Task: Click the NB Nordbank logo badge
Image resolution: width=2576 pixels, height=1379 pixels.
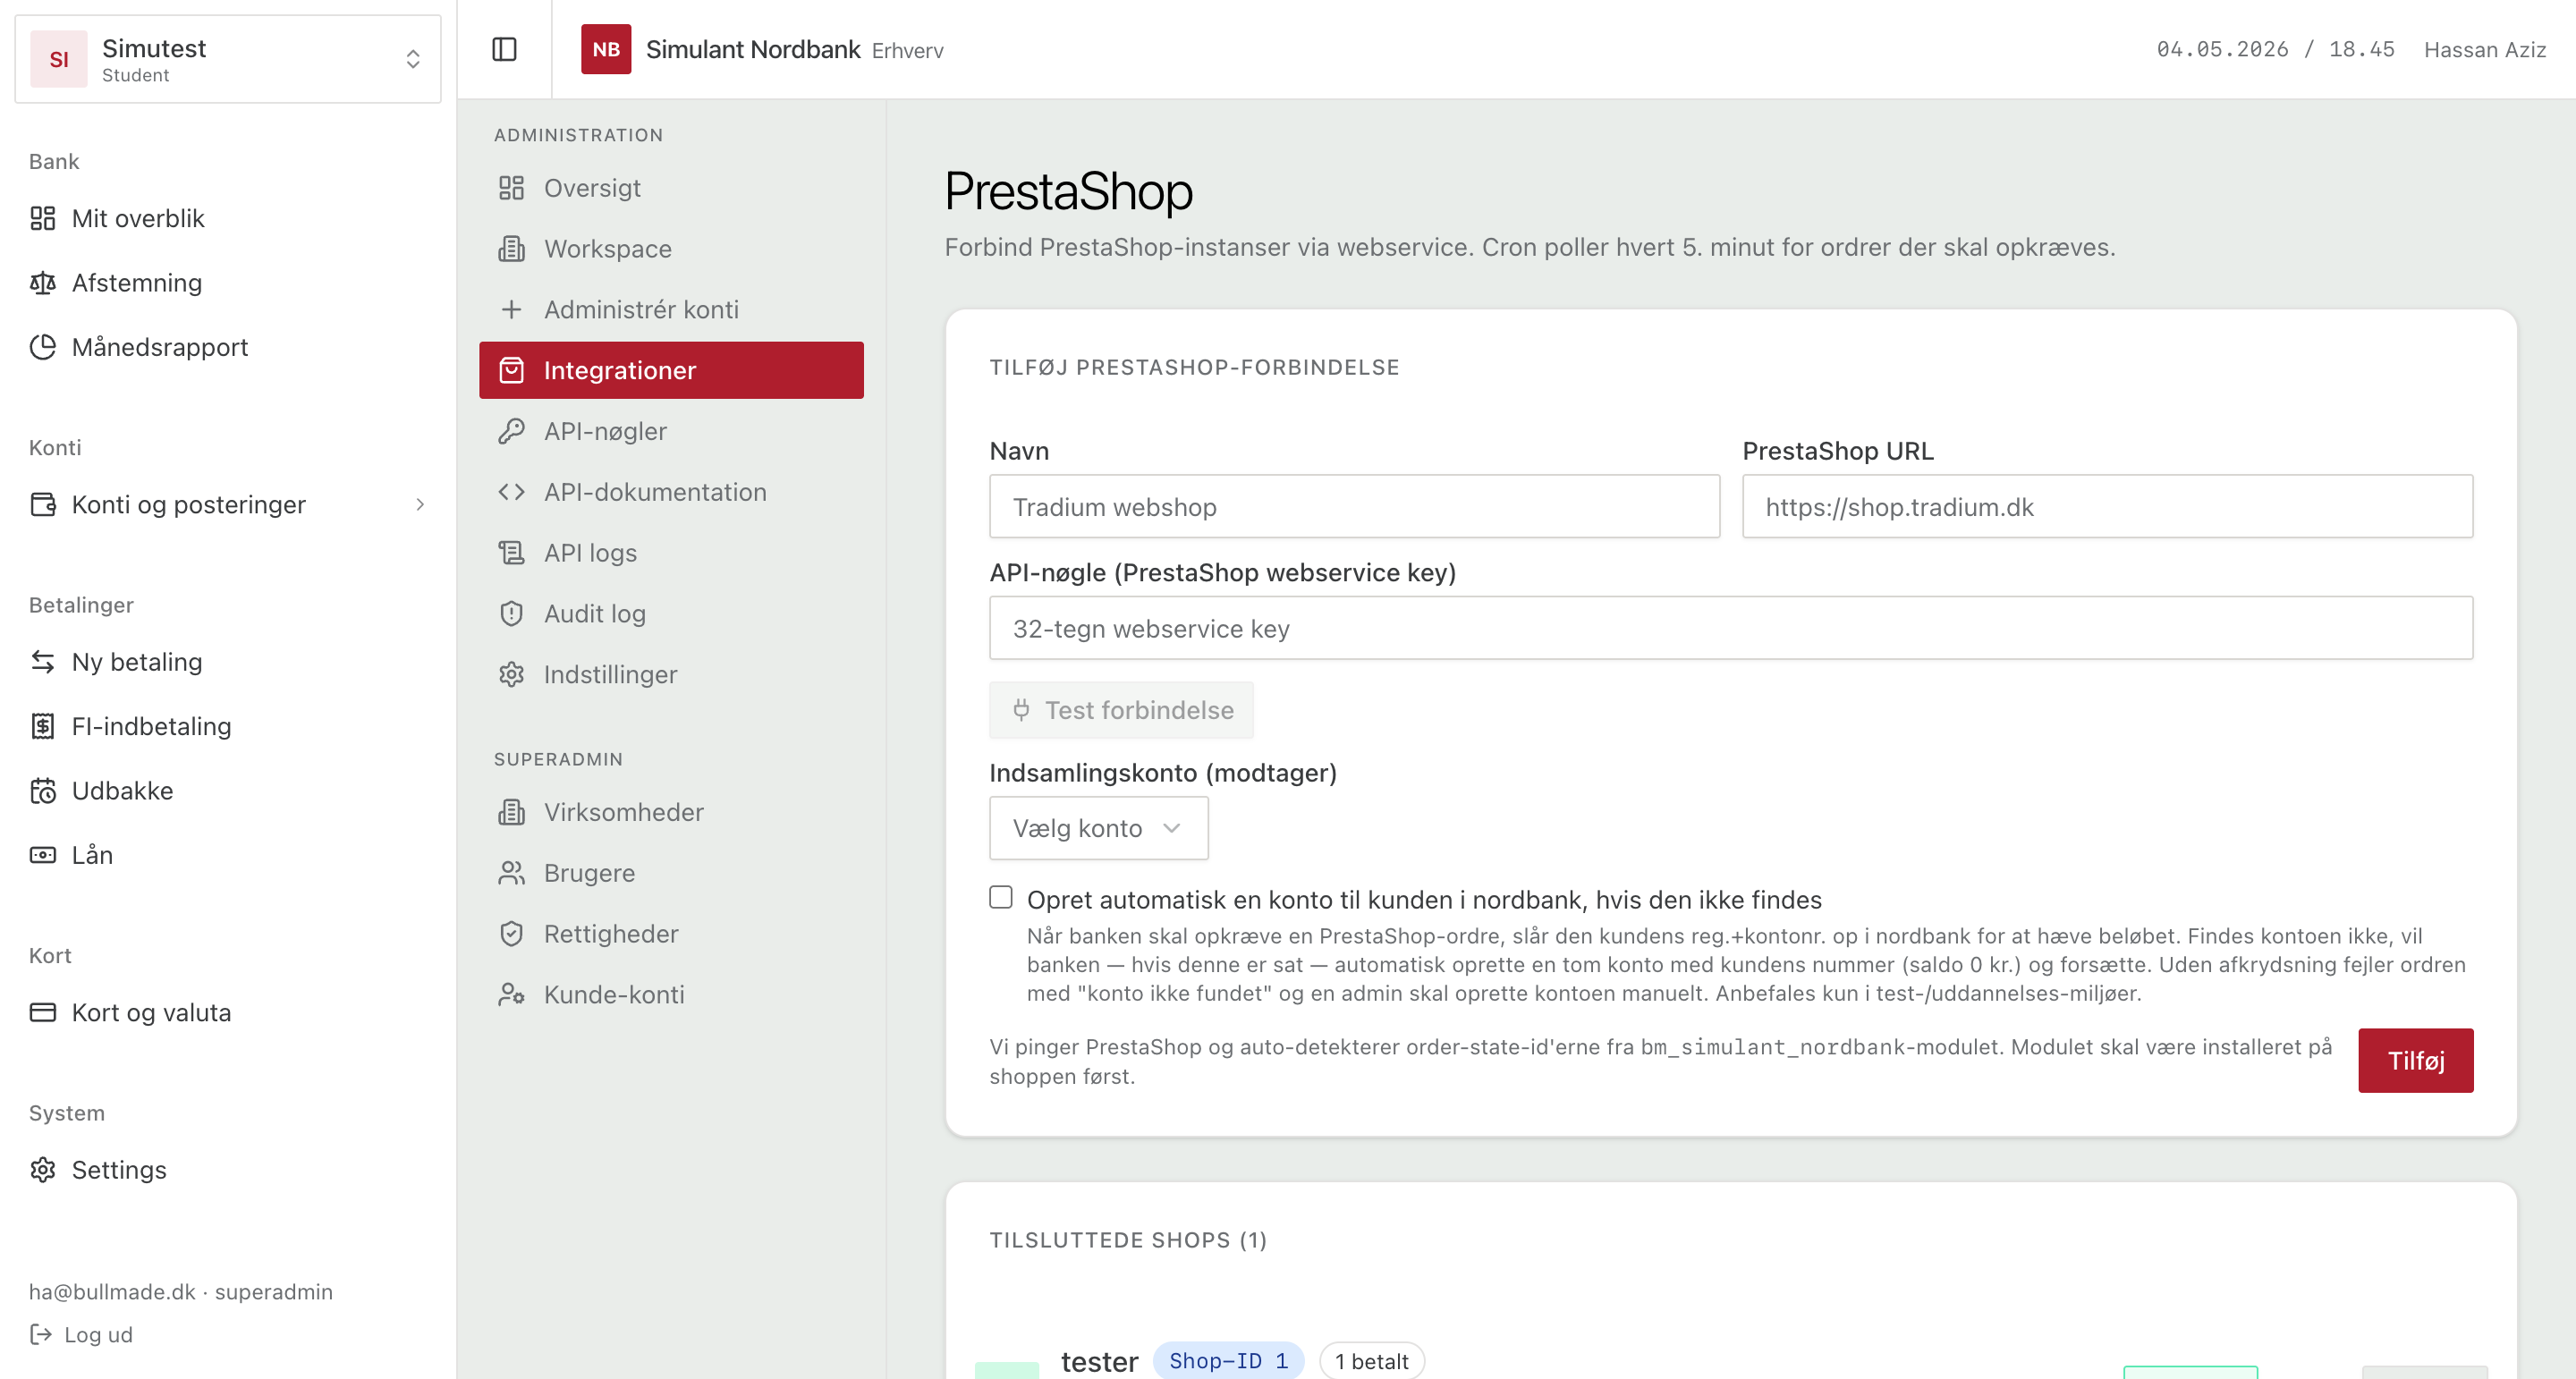Action: [x=606, y=49]
